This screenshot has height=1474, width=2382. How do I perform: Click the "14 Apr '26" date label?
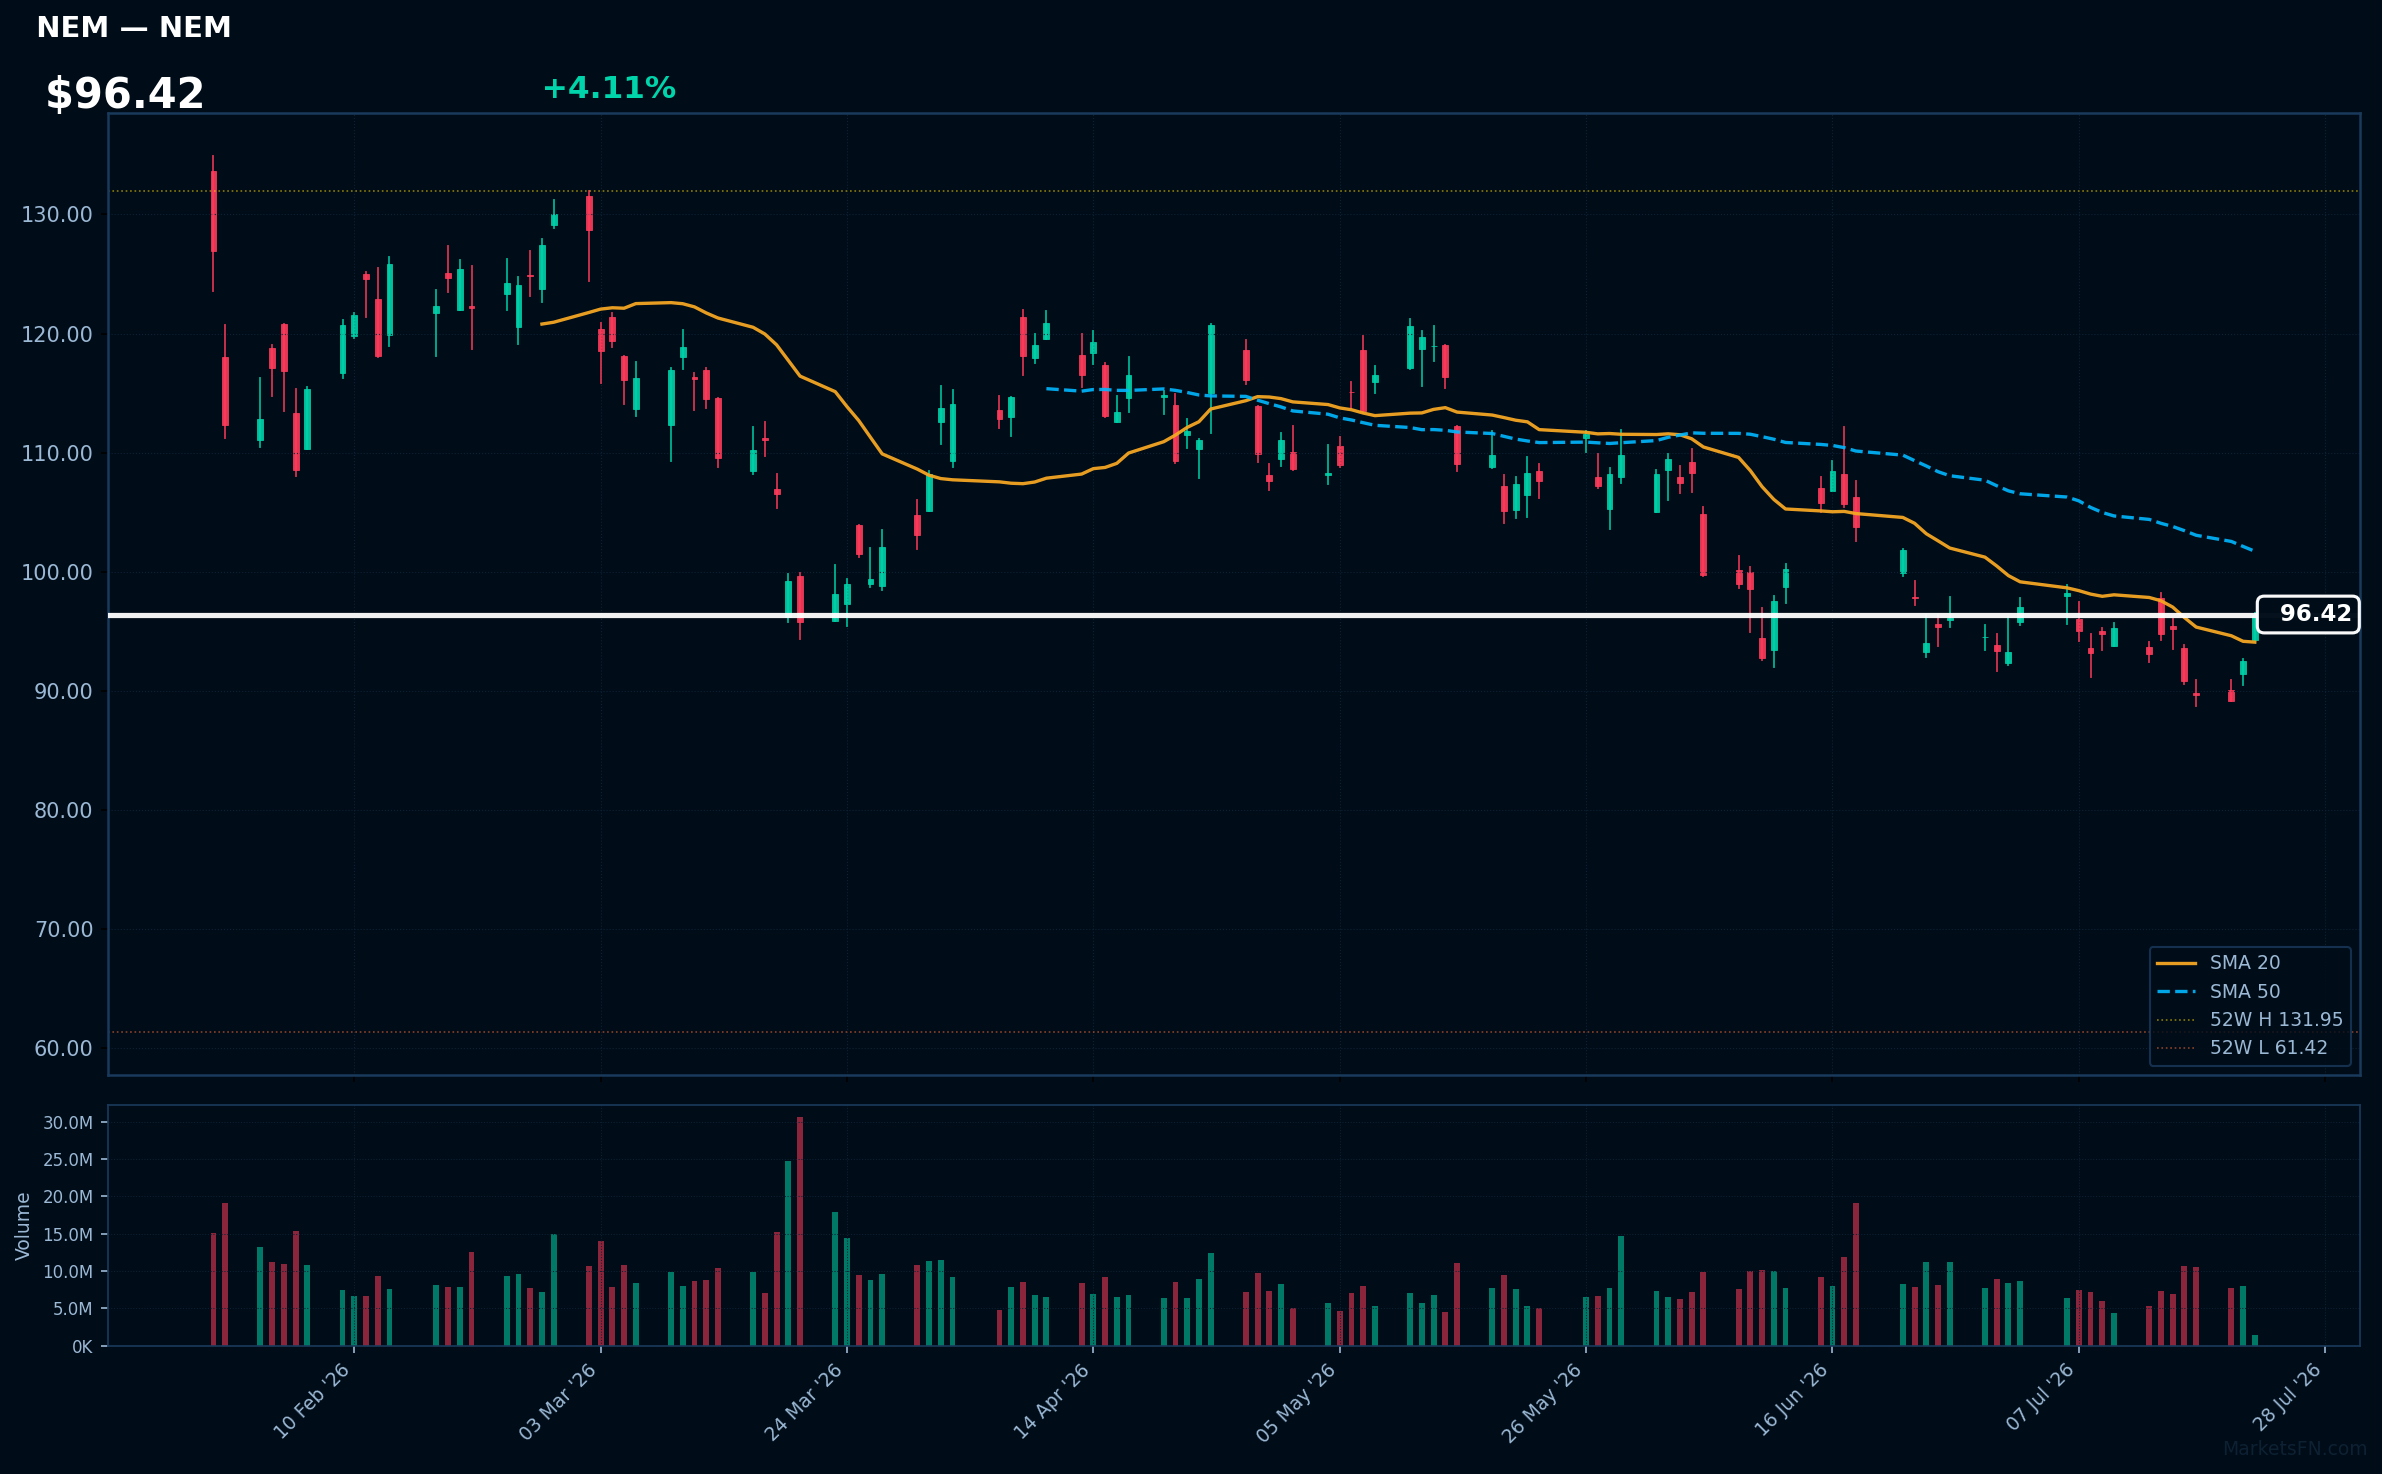tap(1051, 1400)
